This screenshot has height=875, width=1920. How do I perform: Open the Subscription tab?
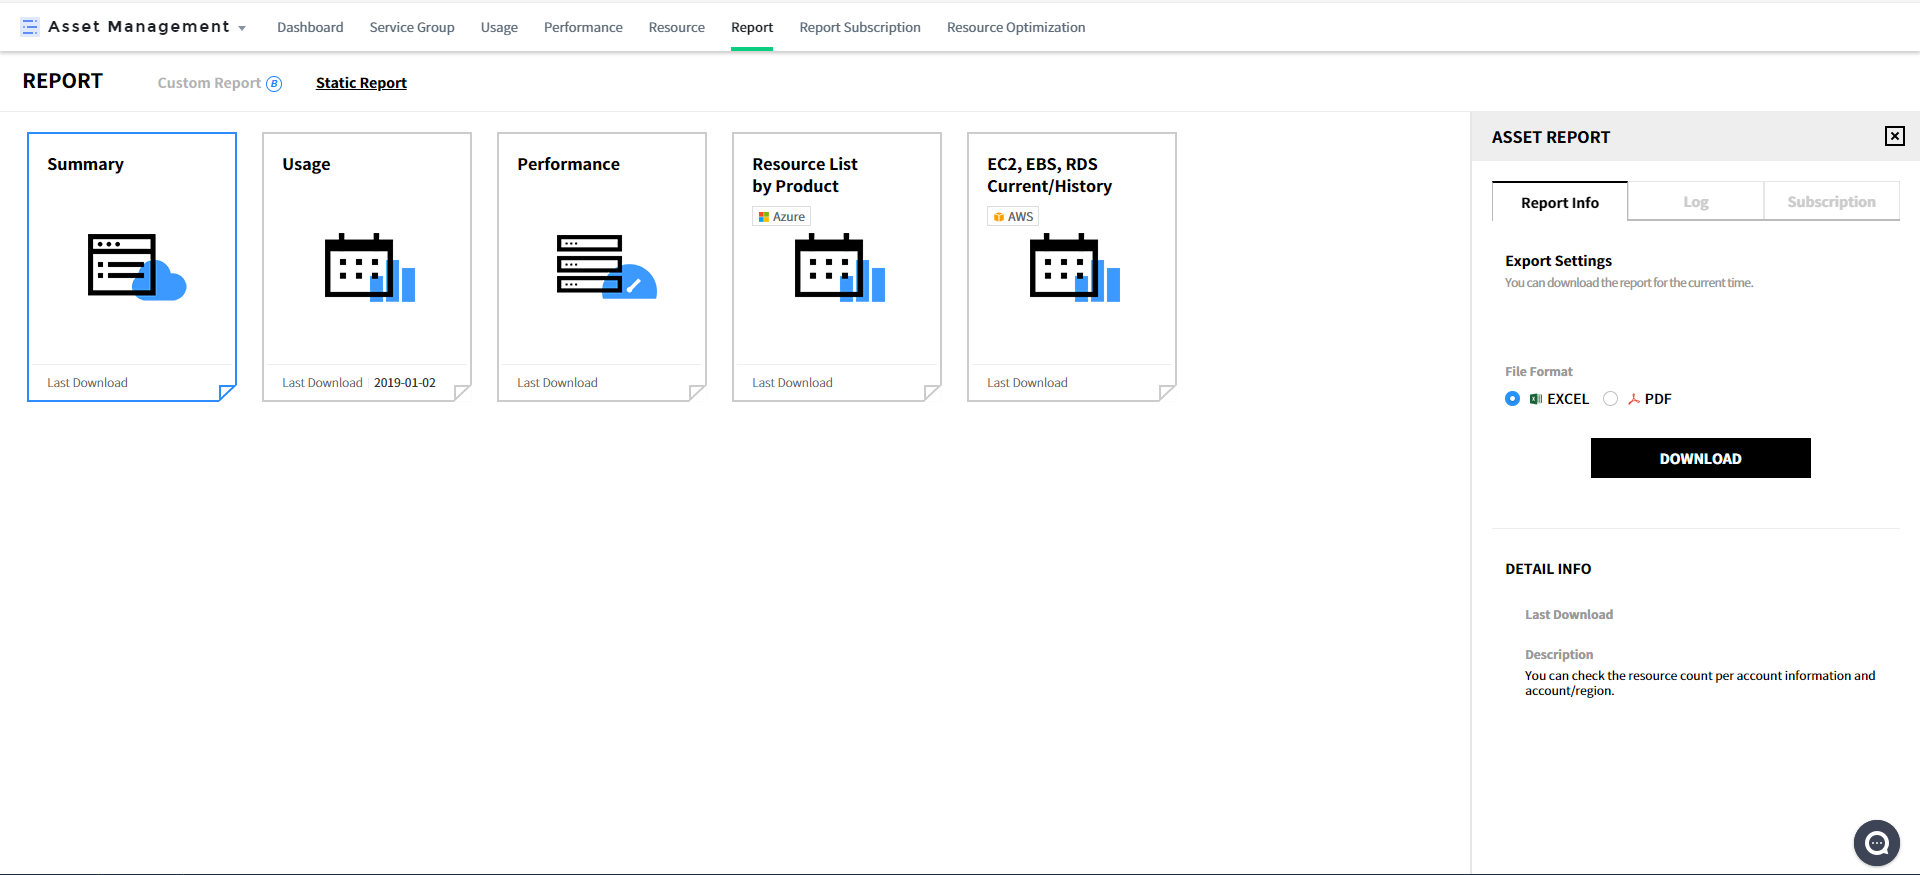click(1831, 202)
